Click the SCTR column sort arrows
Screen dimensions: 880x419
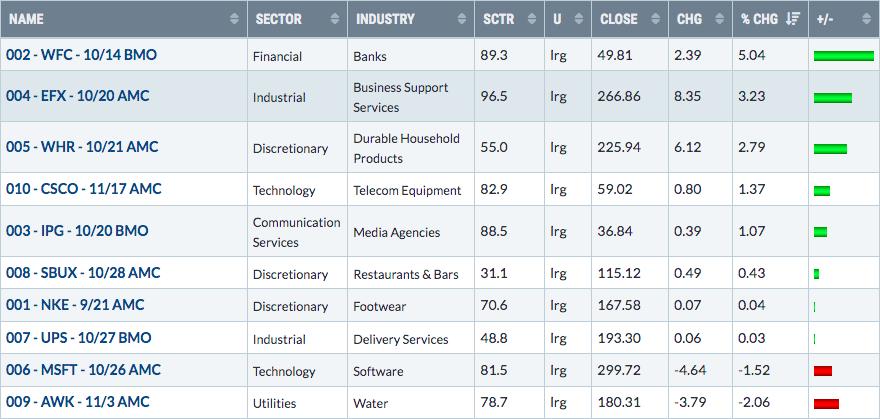coord(532,19)
